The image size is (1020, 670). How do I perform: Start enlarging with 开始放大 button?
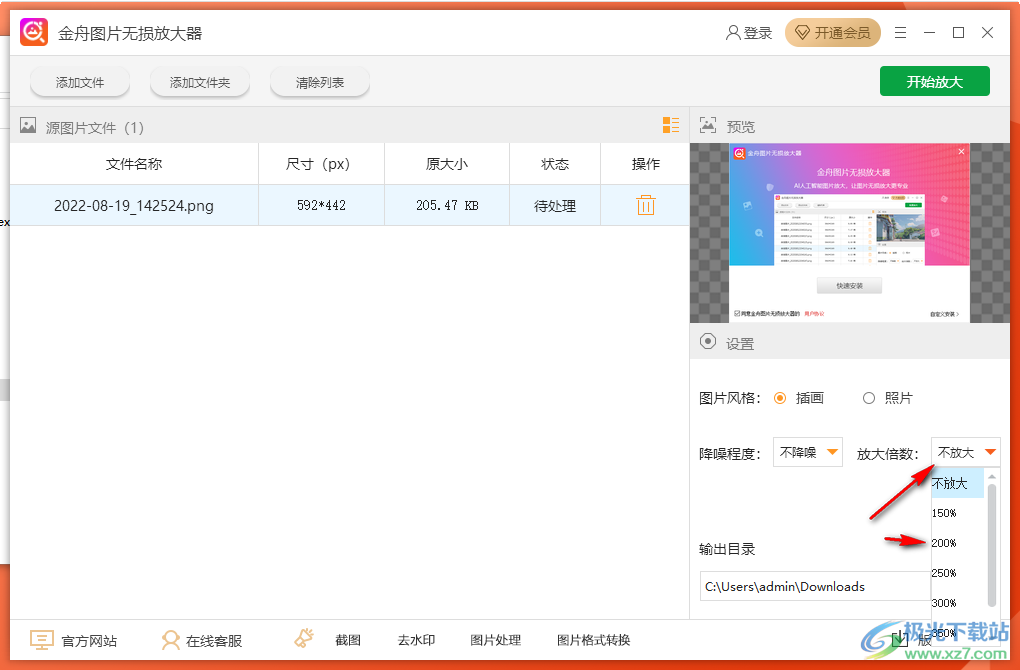[x=935, y=81]
